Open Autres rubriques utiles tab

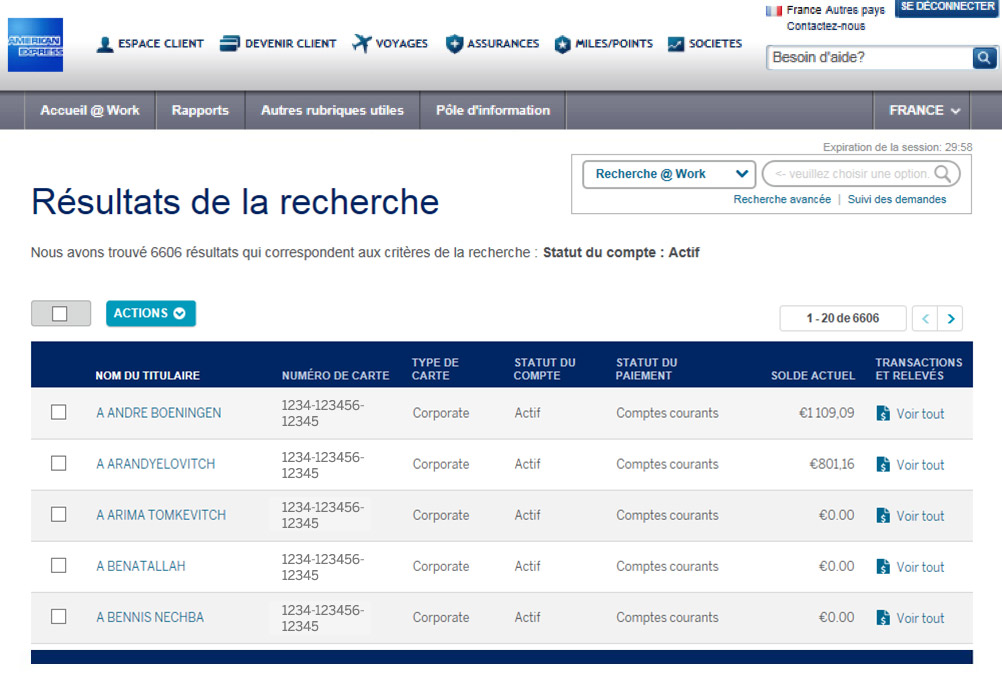332,110
